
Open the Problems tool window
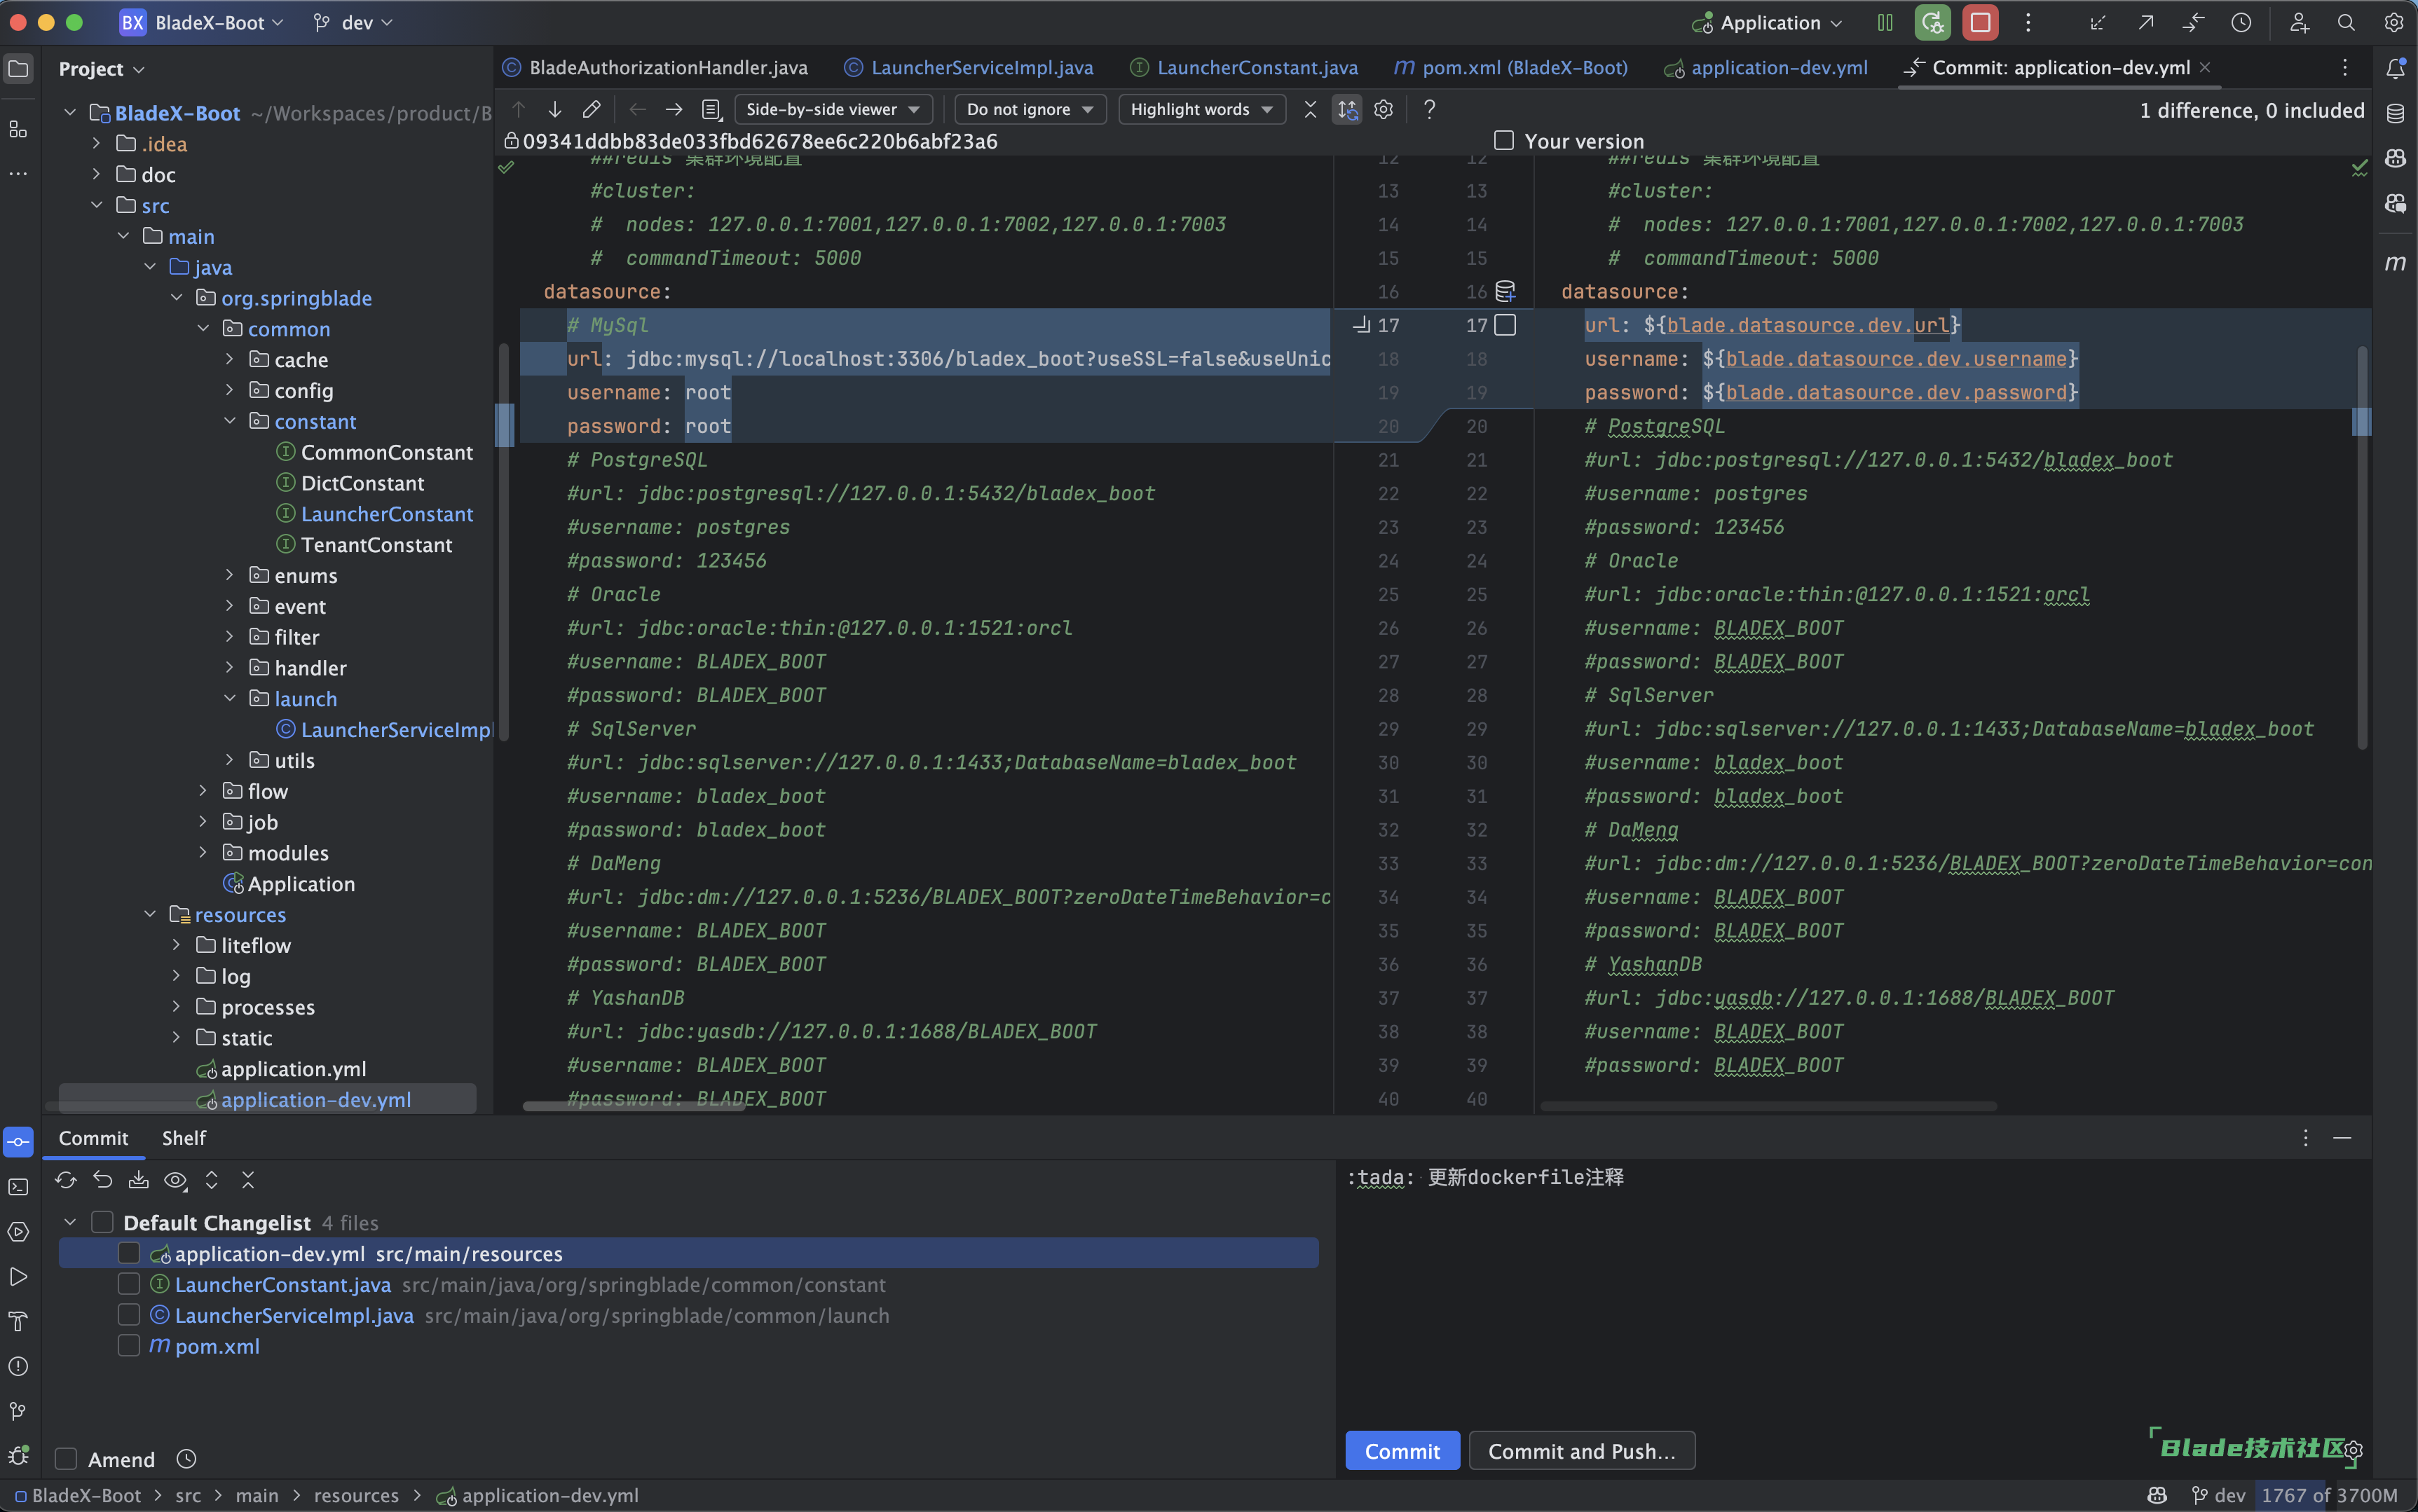18,1366
